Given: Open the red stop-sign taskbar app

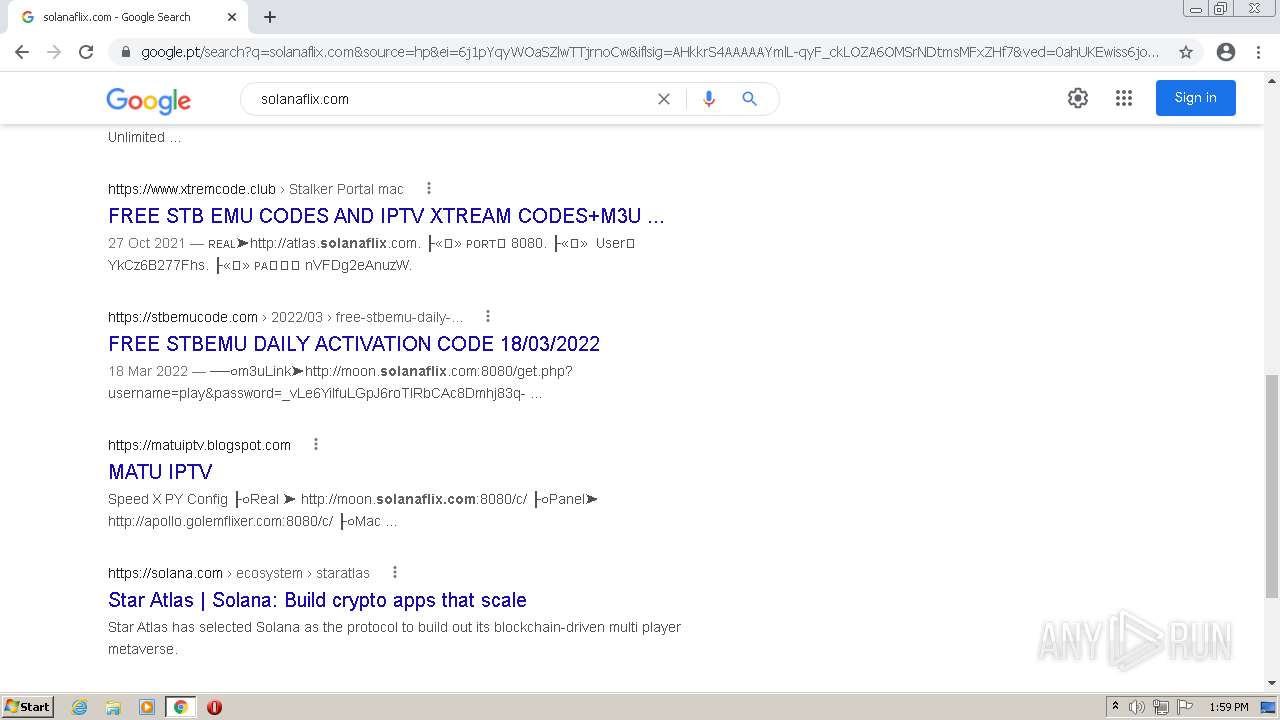Looking at the screenshot, I should point(214,707).
